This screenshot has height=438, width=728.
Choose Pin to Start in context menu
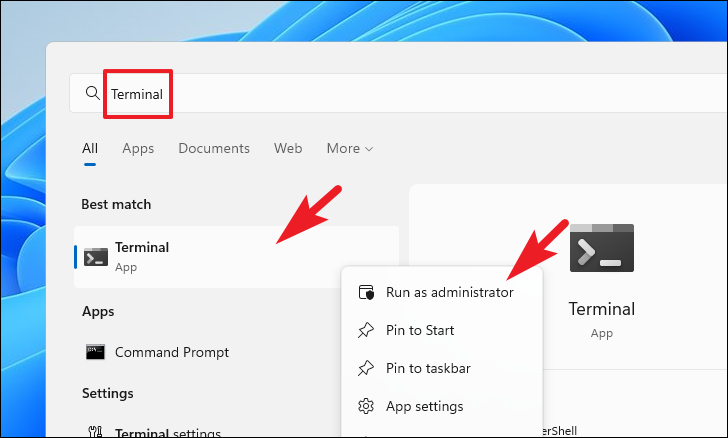[x=442, y=330]
